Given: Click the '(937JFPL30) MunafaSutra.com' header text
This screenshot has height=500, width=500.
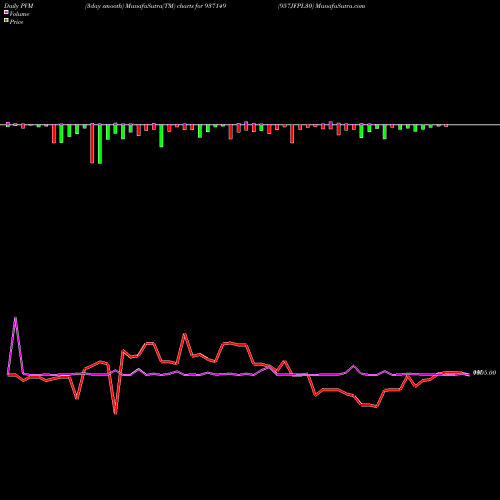Looking at the screenshot, I should [x=321, y=6].
